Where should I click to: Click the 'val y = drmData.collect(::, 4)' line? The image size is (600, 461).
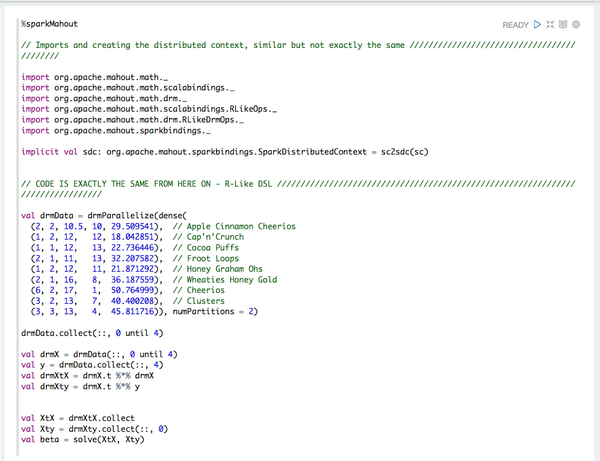92,365
